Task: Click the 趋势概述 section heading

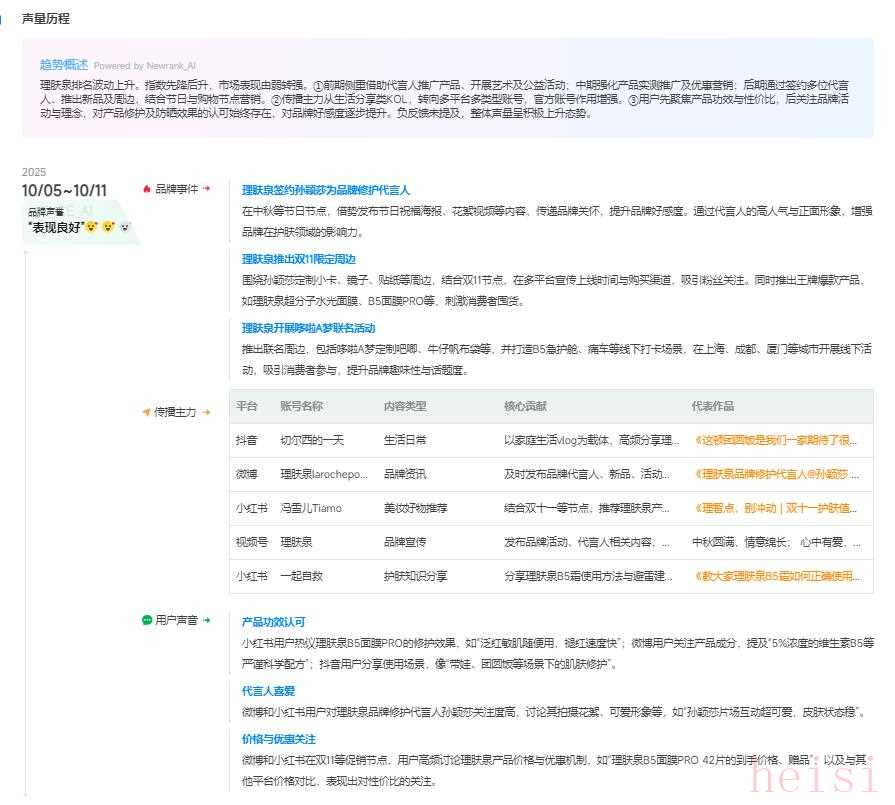Action: click(64, 64)
